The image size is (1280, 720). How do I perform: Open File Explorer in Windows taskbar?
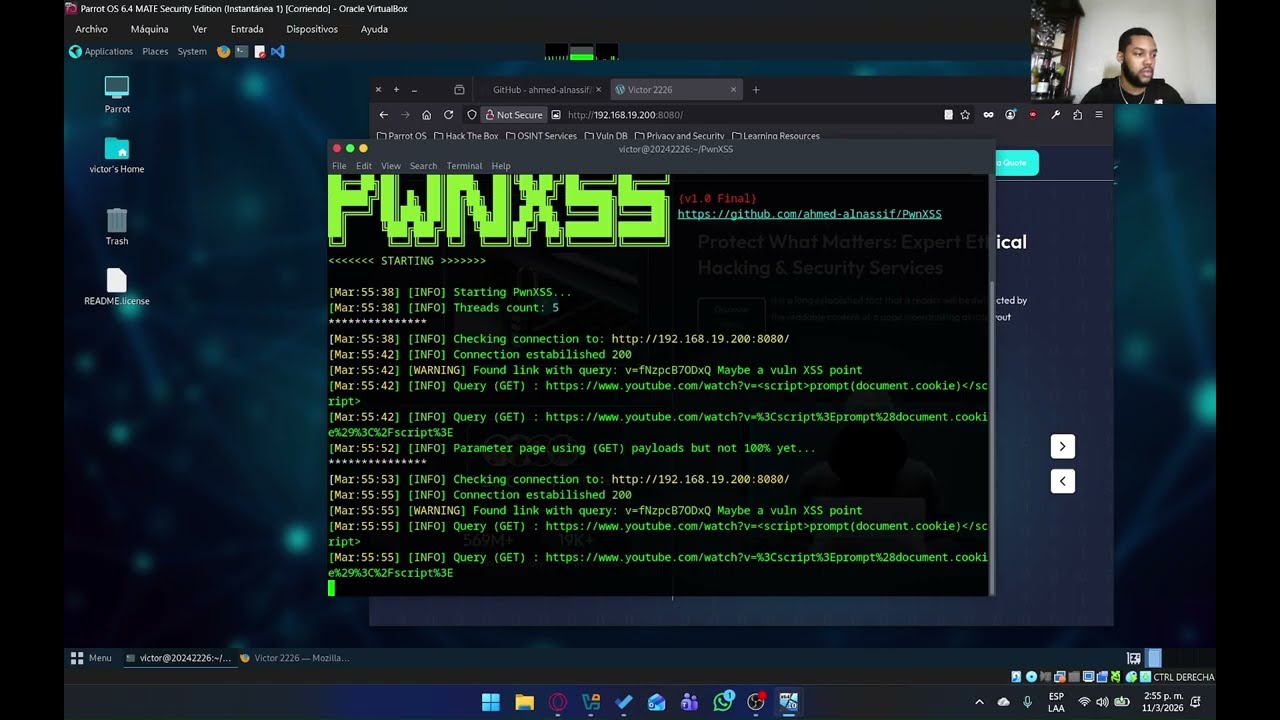pos(524,702)
